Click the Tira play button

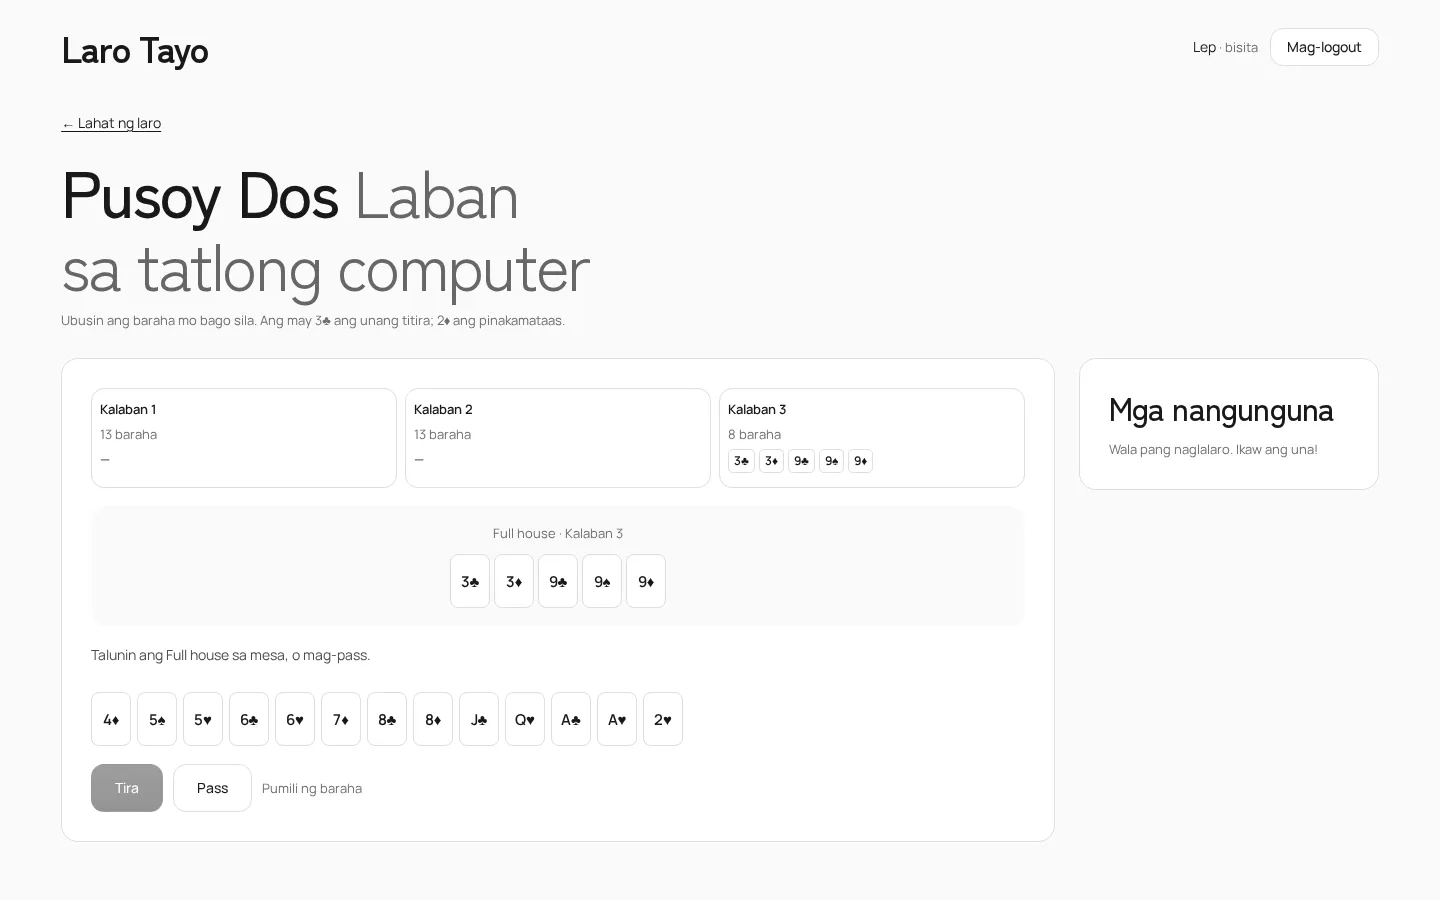pyautogui.click(x=127, y=788)
